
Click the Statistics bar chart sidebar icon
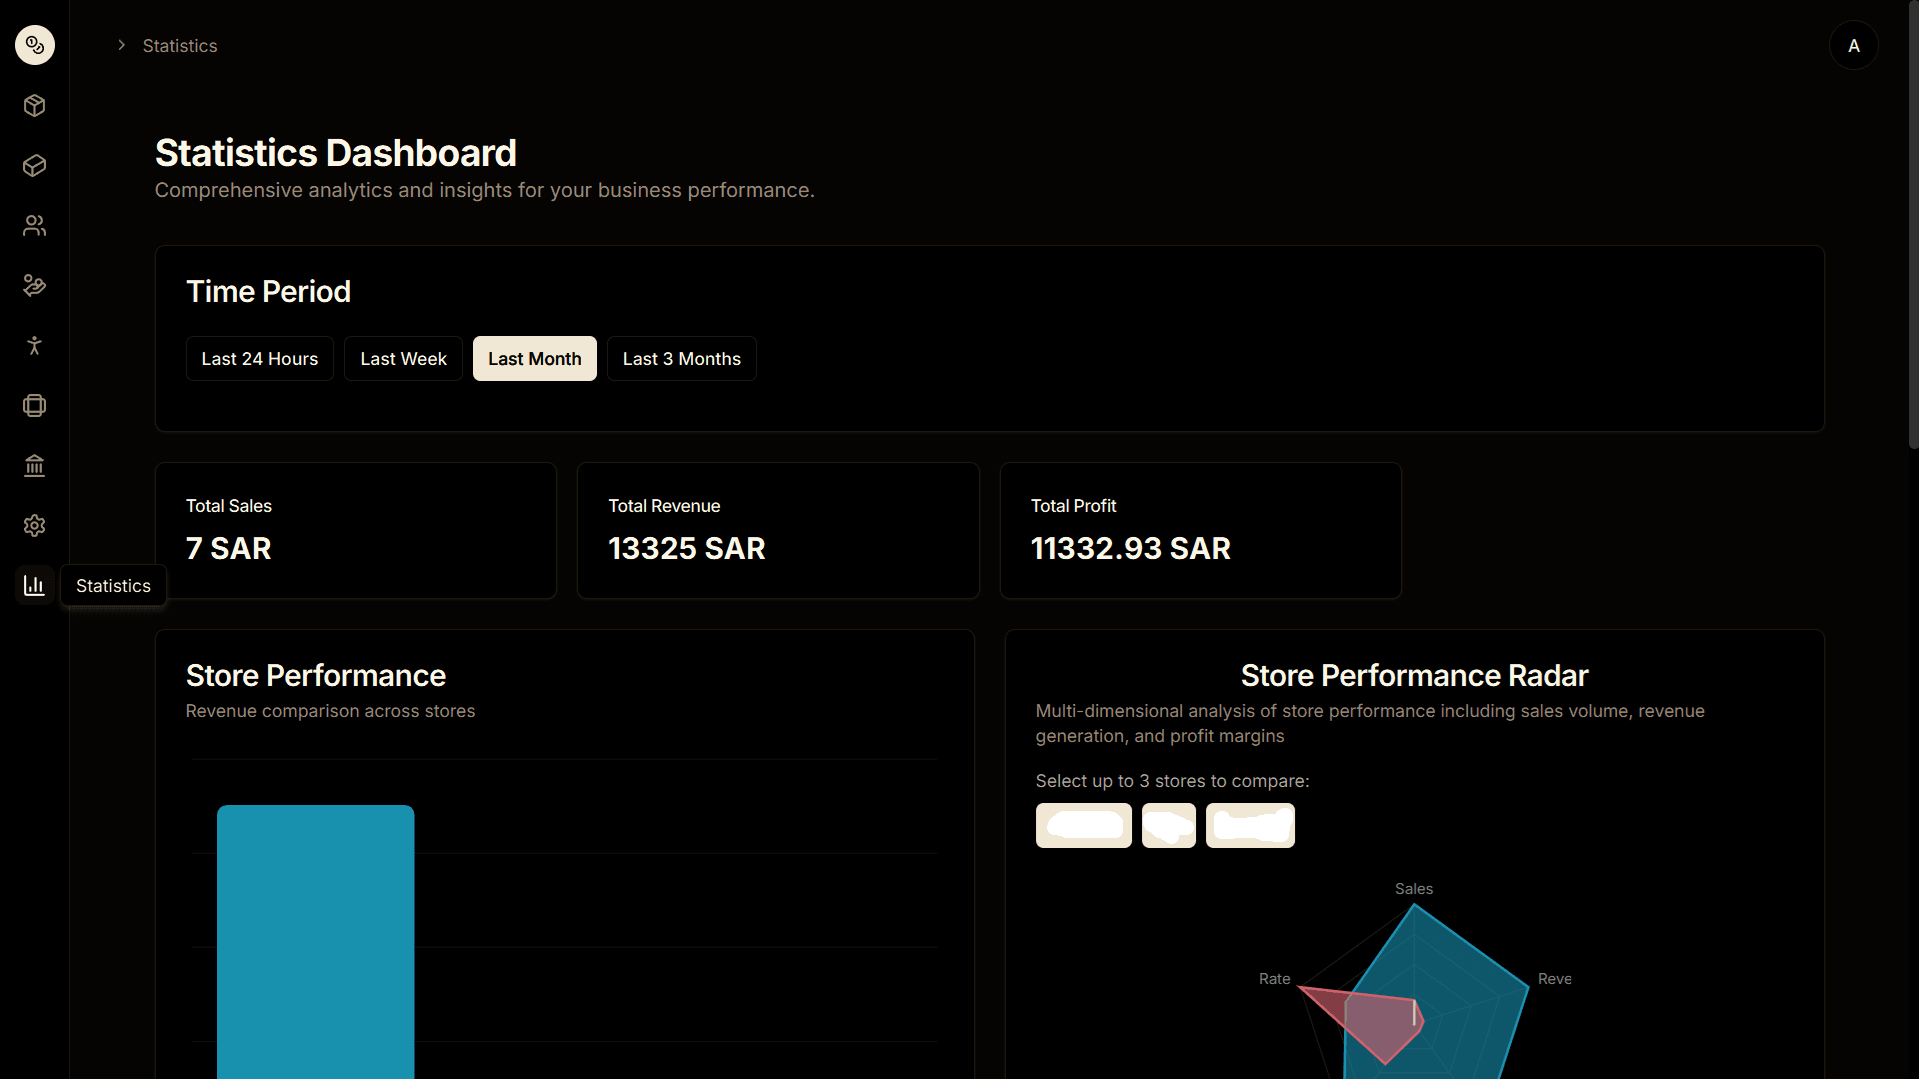(35, 586)
